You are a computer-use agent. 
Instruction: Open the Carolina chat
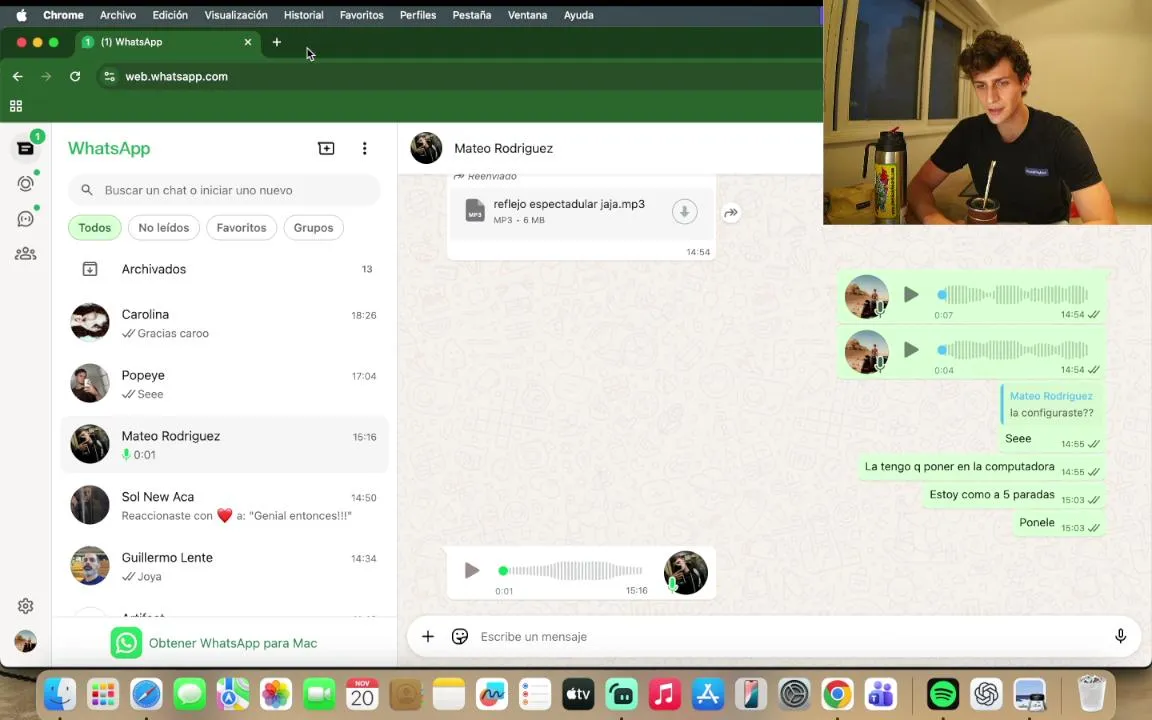[x=225, y=323]
